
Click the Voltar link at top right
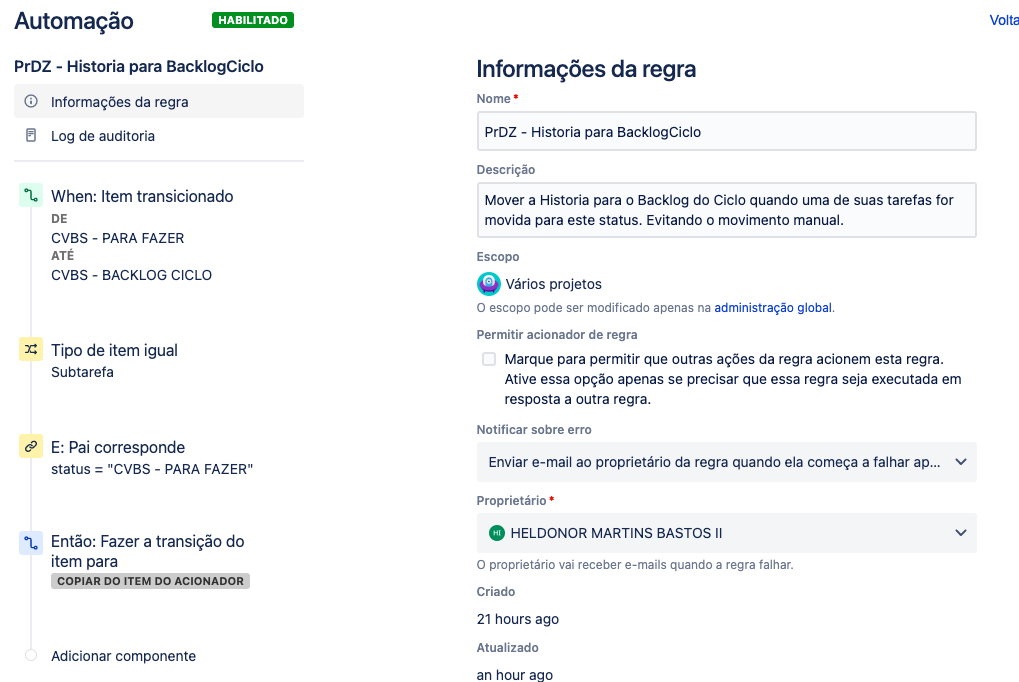coord(1004,20)
